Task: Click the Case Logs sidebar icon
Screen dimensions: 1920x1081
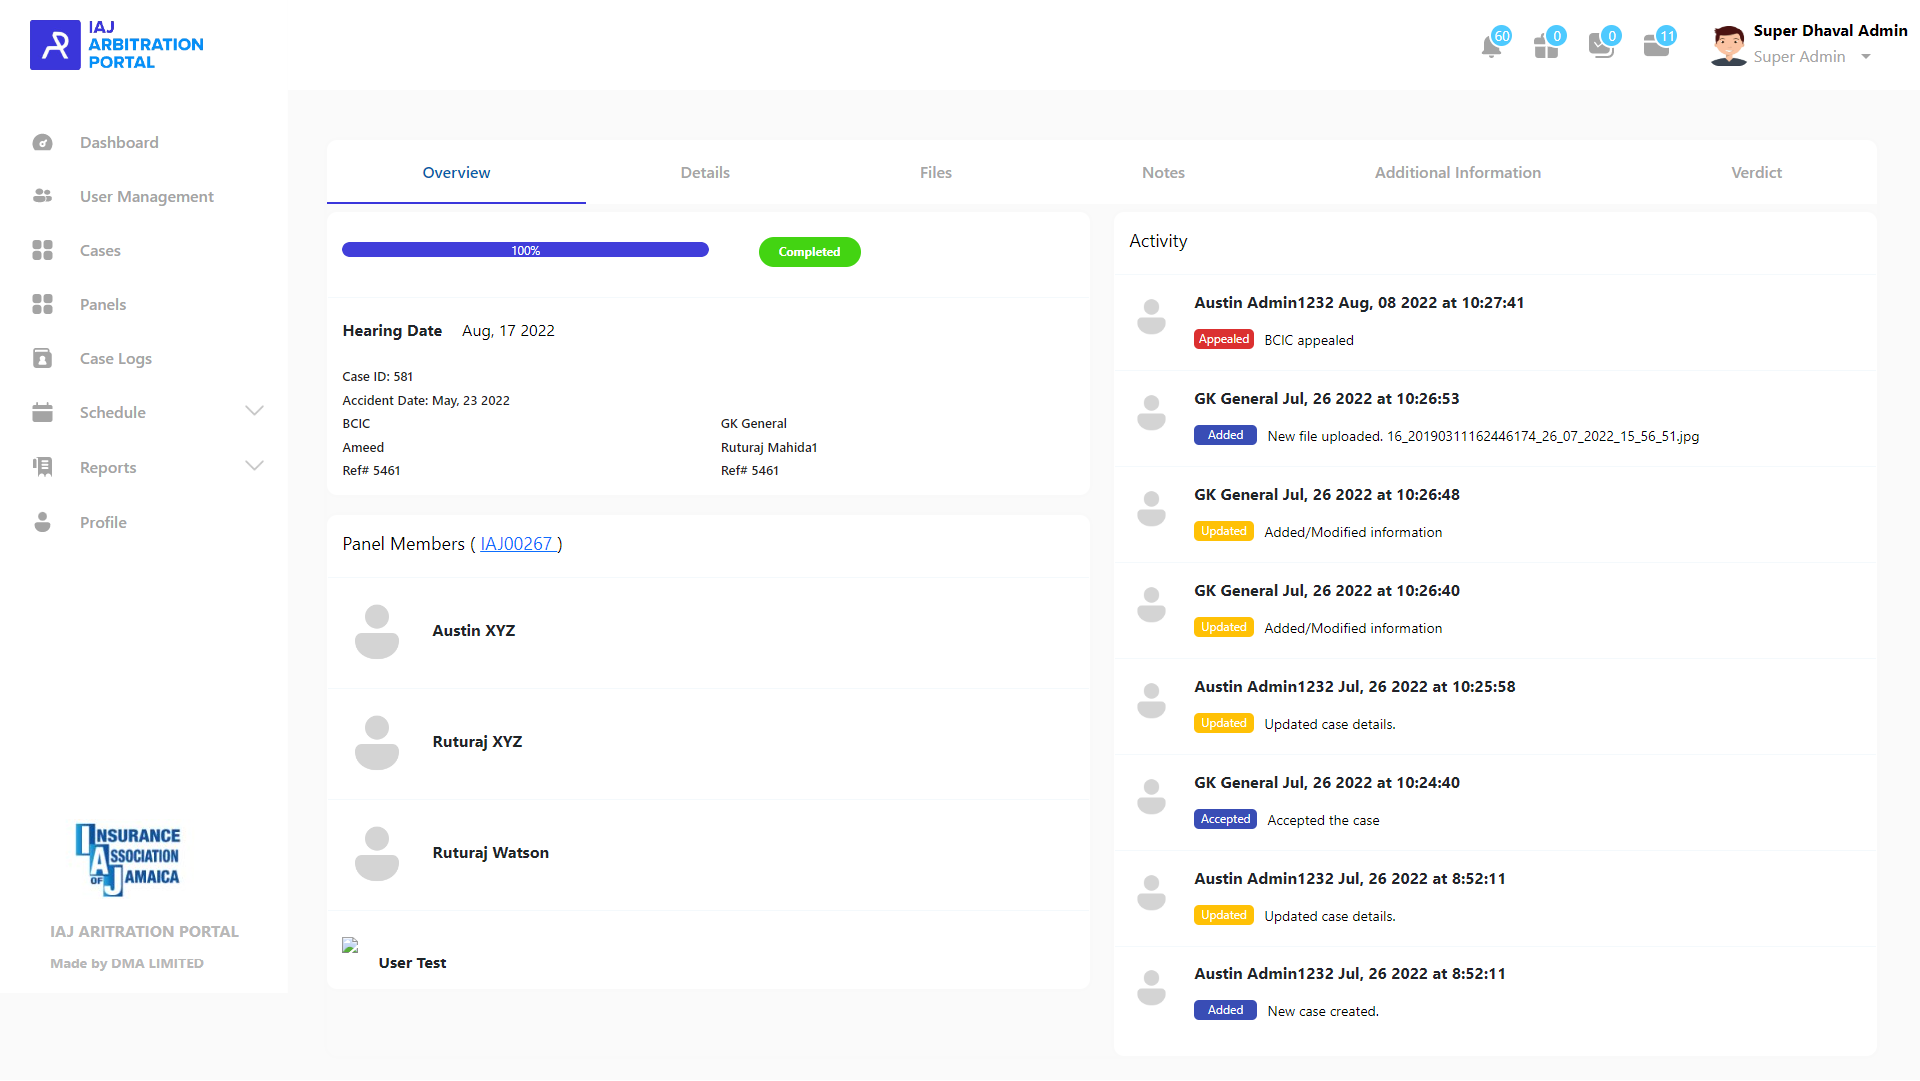Action: pos(42,359)
